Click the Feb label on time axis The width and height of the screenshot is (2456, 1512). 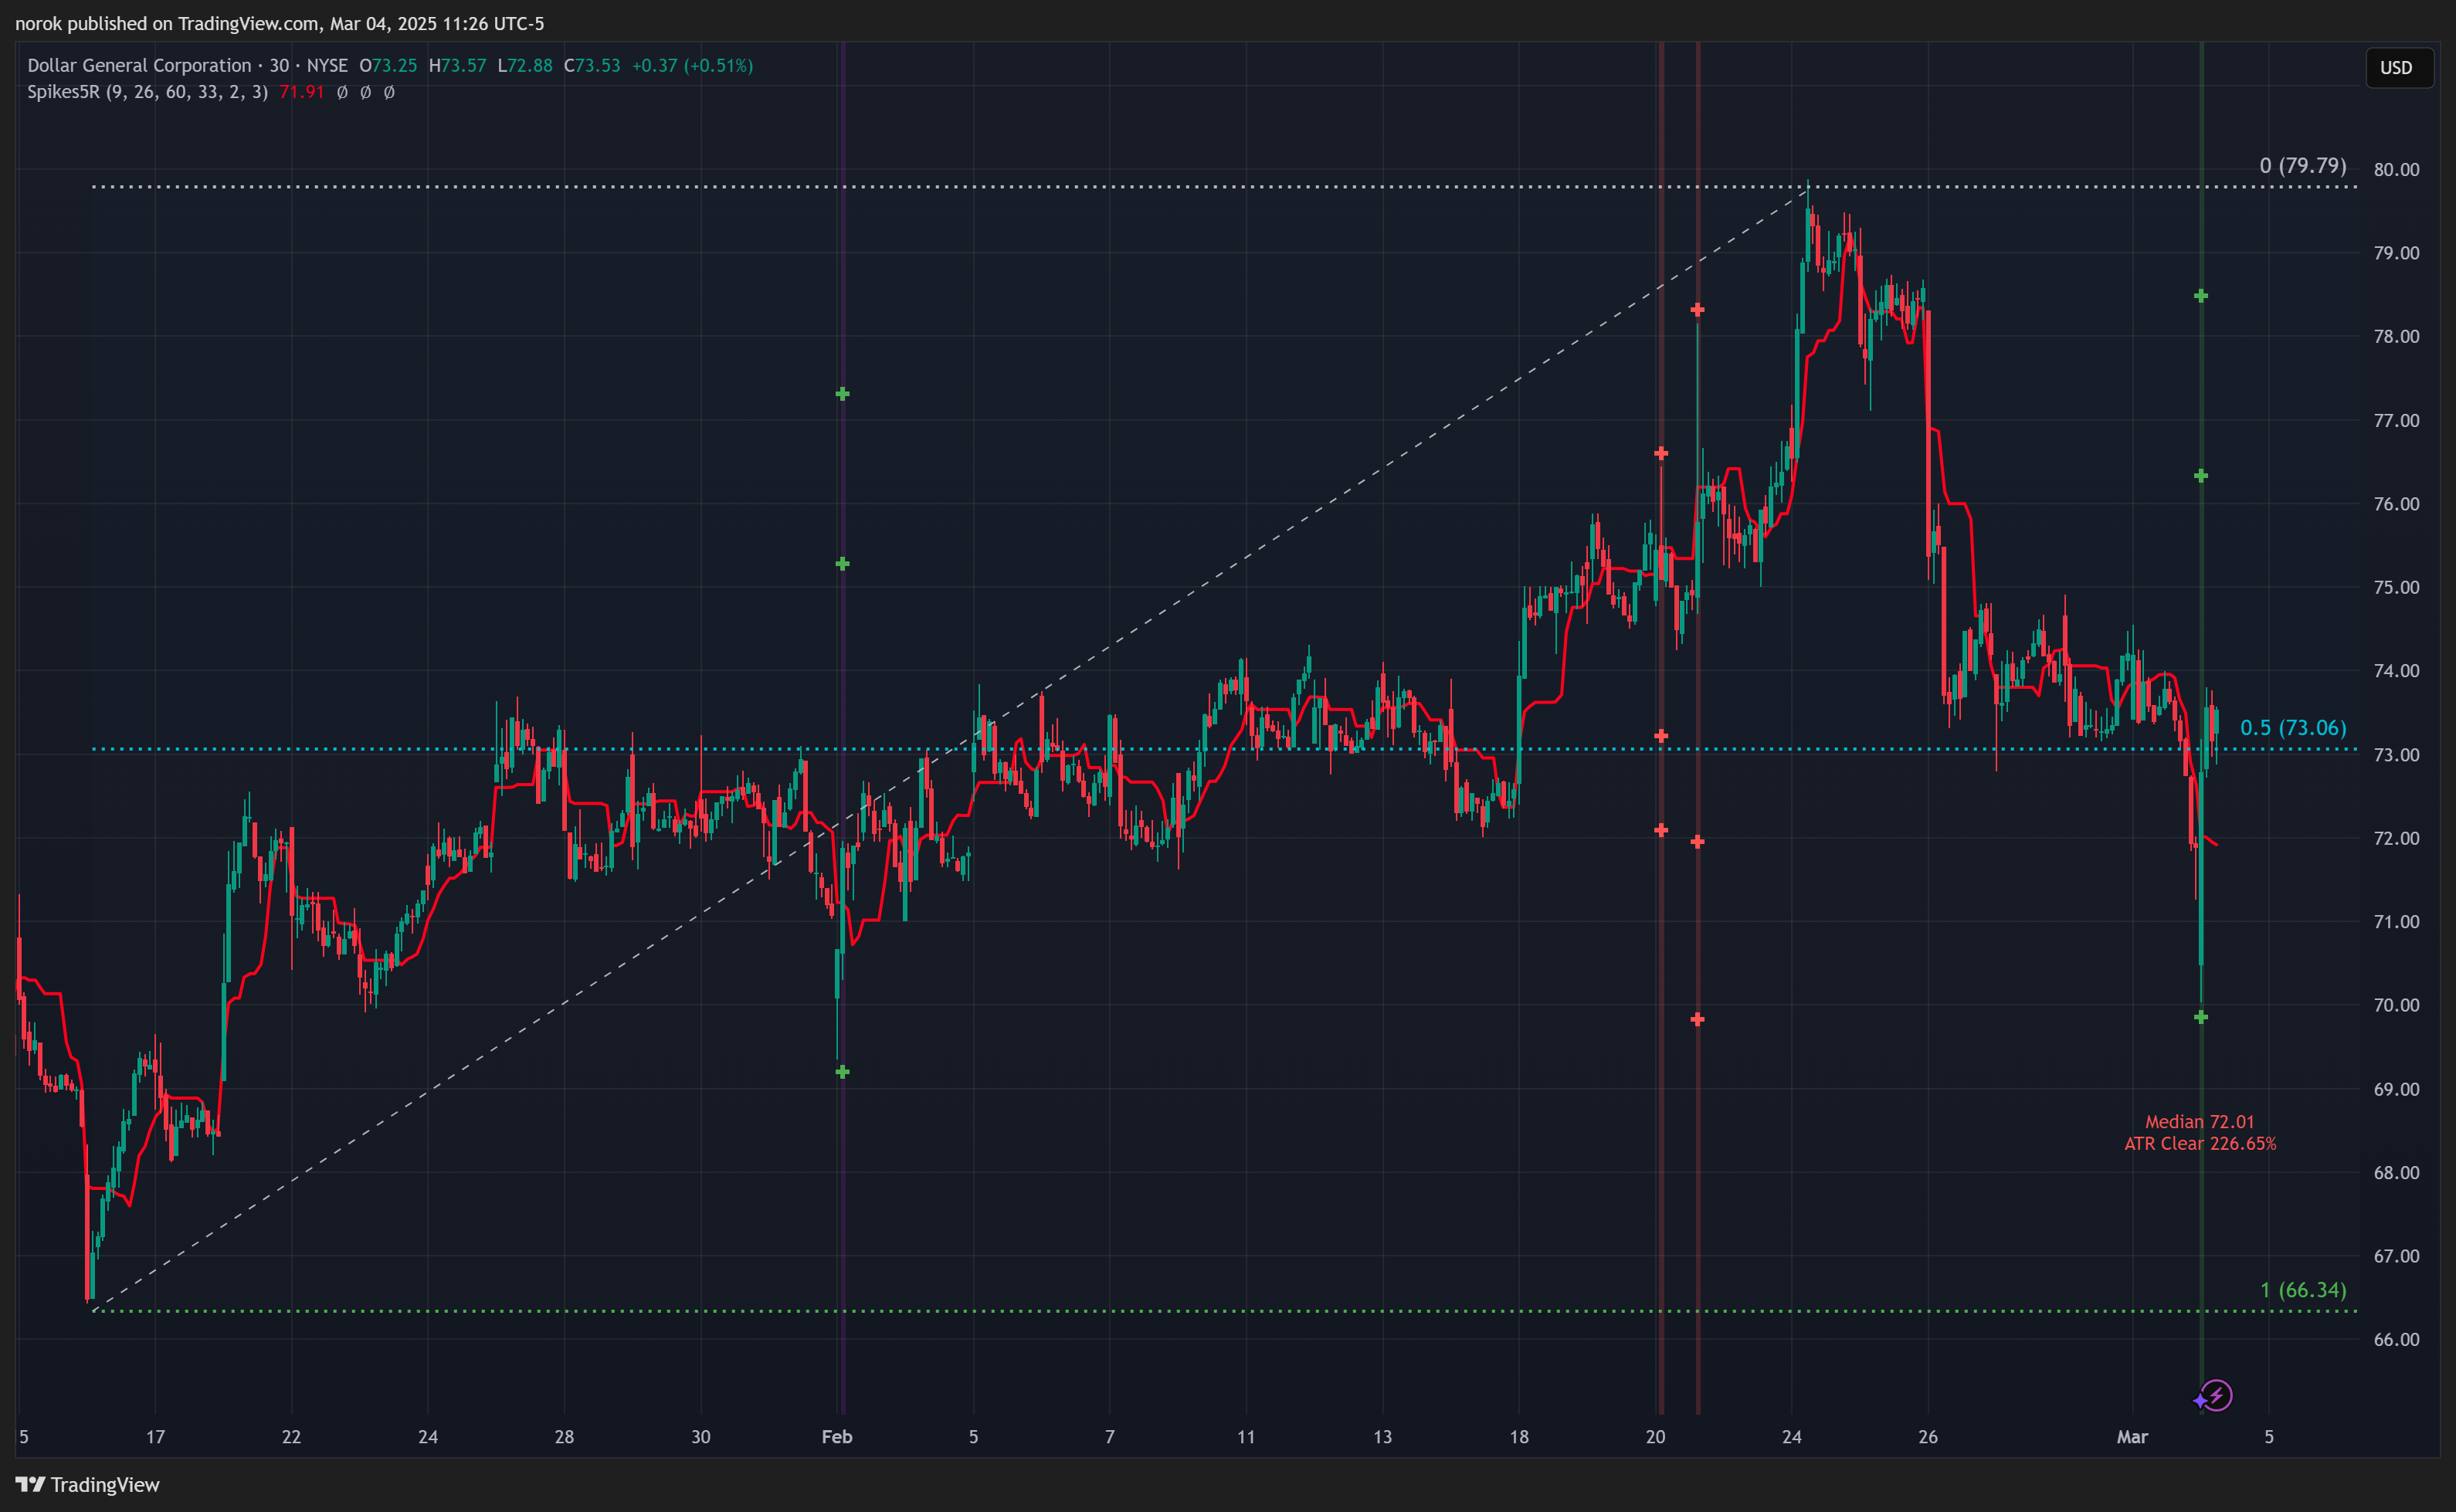pos(836,1436)
